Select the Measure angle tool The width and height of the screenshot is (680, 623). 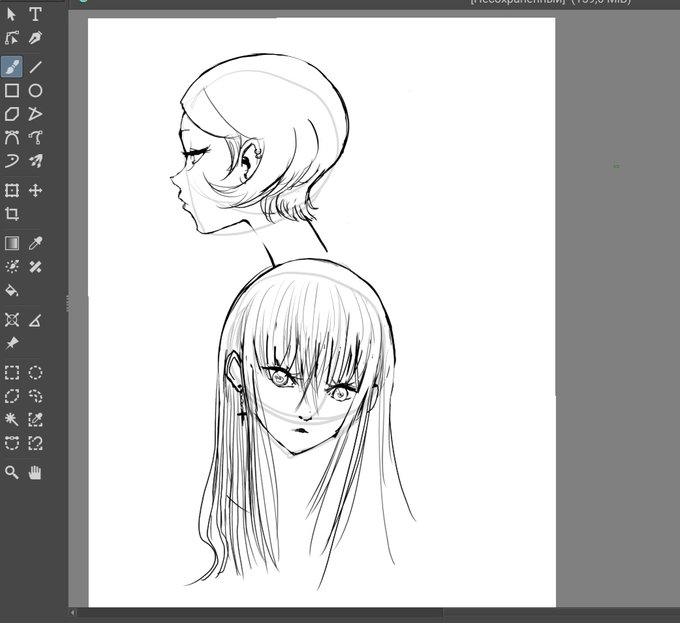pos(35,320)
